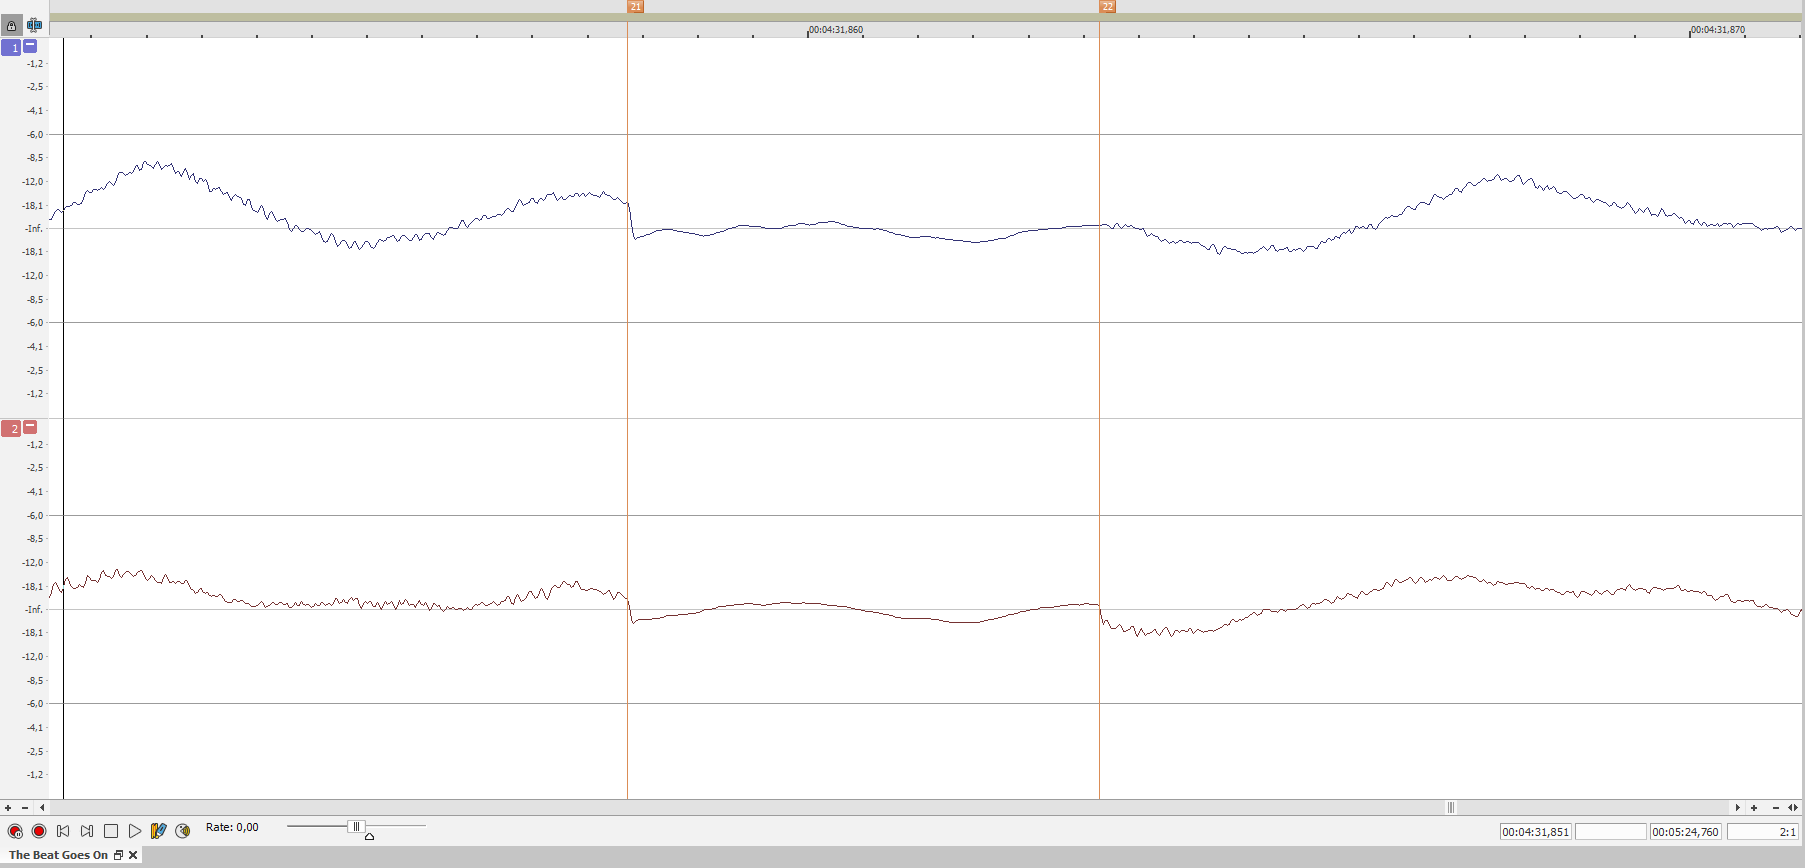Select the scrub tool icon with marker pen
Viewport: 1805px width, 868px height.
pyautogui.click(x=158, y=831)
